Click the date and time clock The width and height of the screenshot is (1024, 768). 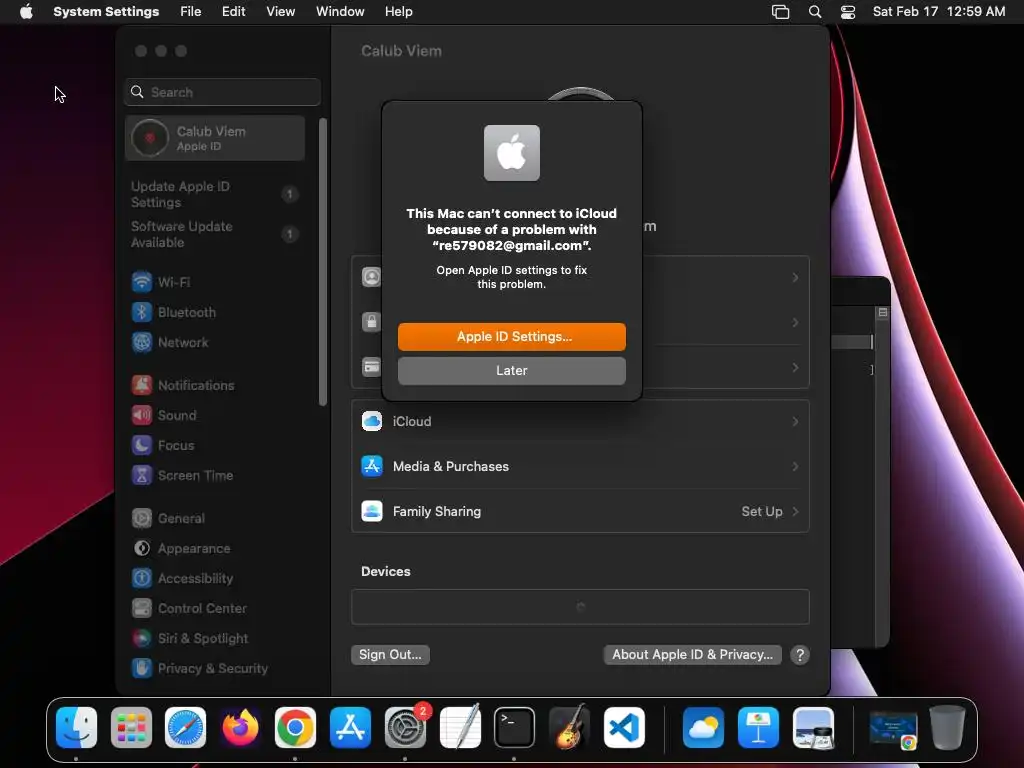point(938,11)
